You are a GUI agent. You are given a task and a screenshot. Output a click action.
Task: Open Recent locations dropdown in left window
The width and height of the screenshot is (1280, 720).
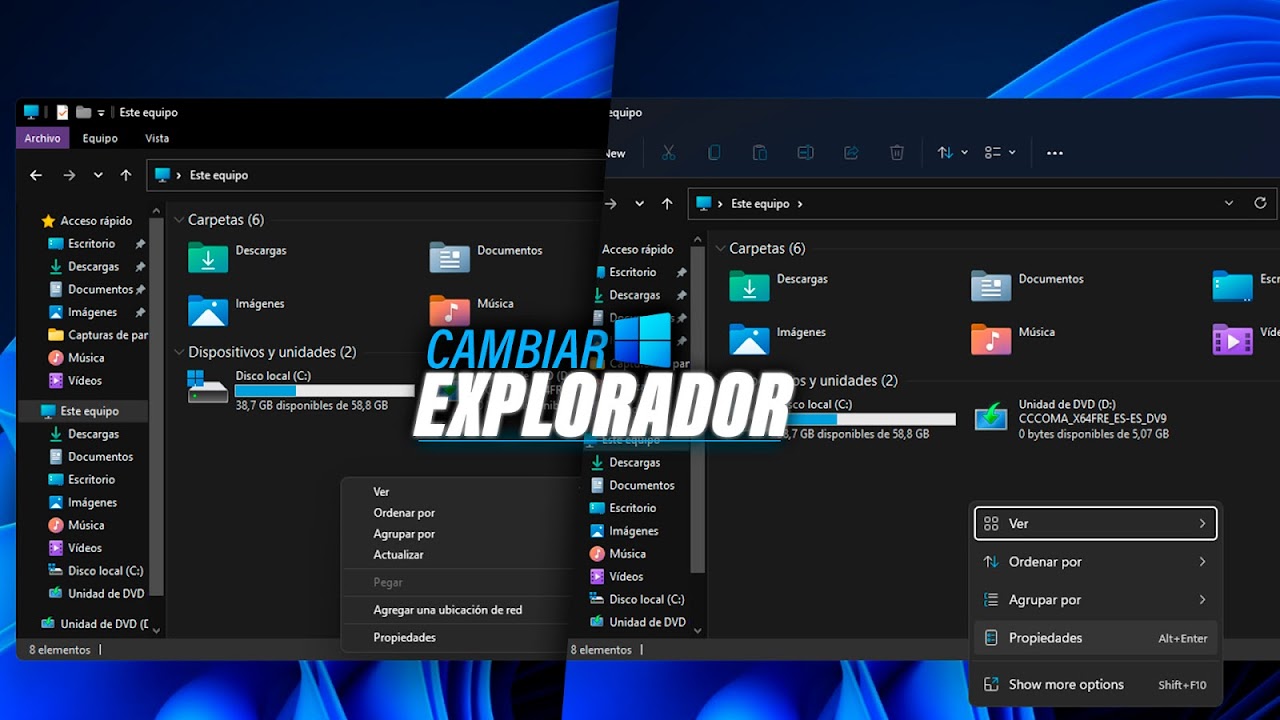tap(98, 175)
